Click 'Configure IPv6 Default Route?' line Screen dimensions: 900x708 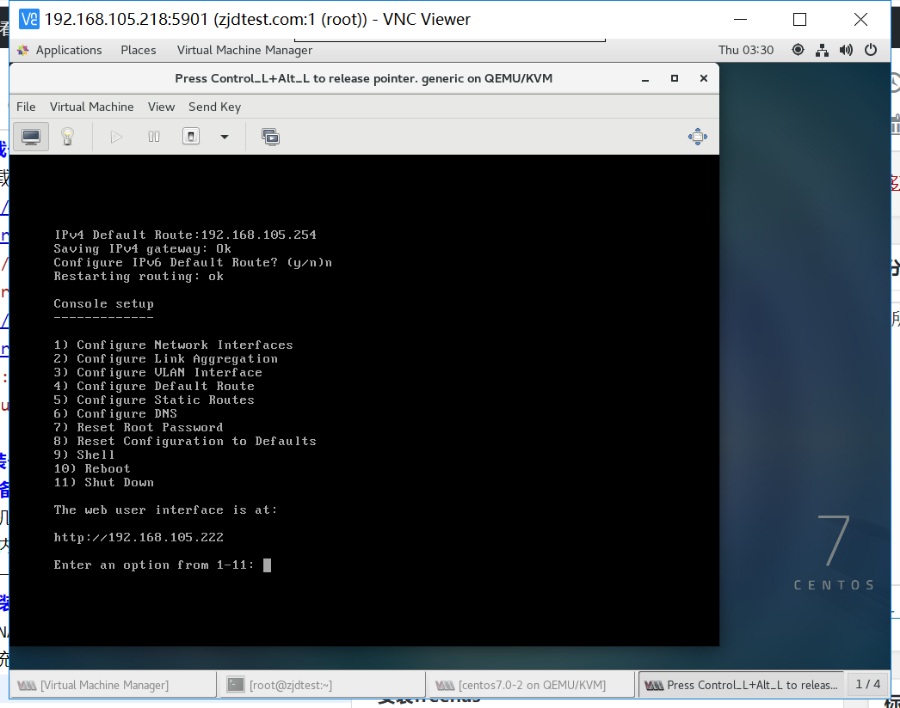(193, 262)
